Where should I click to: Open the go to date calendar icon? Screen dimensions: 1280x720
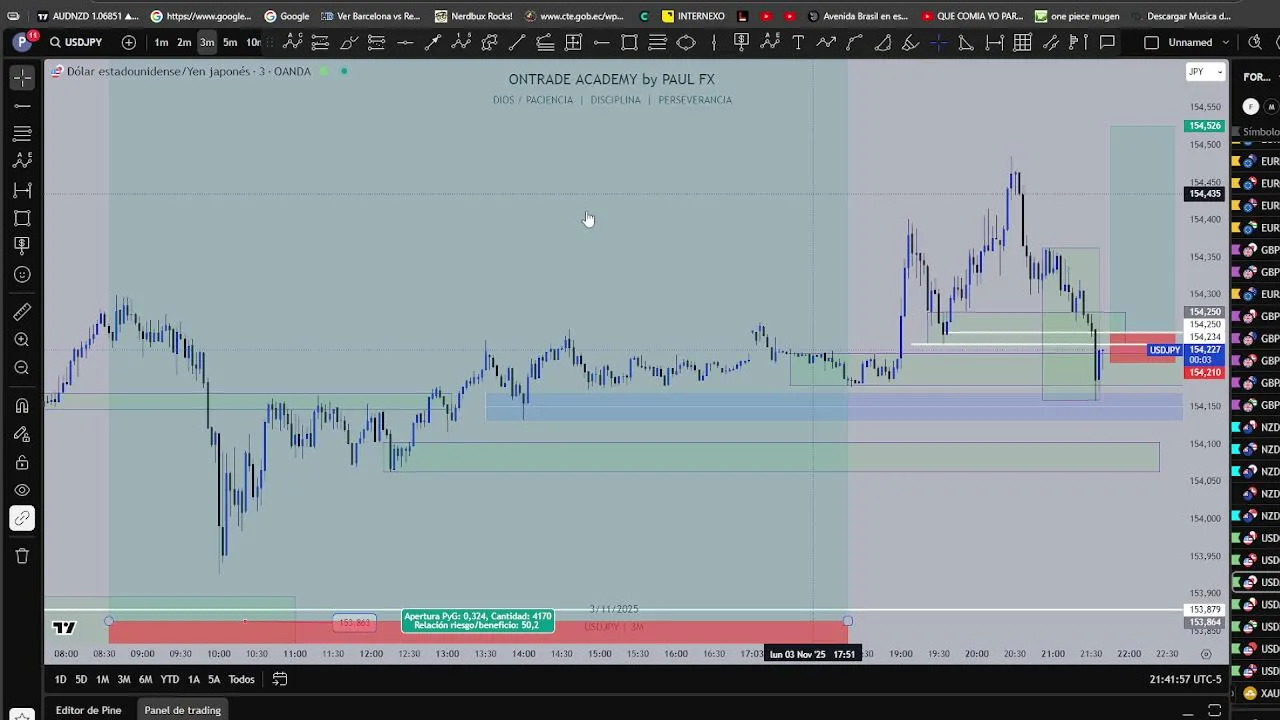(280, 679)
